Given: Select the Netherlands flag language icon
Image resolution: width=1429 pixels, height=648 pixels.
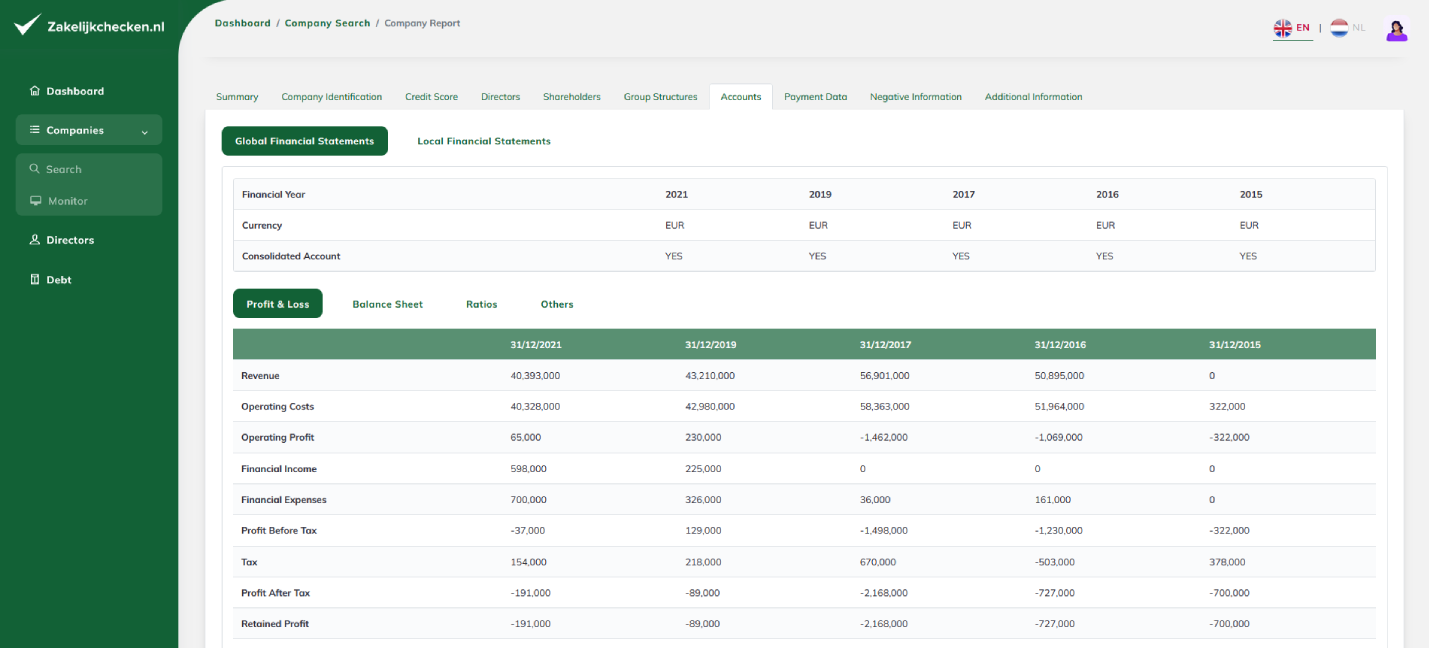Looking at the screenshot, I should (x=1339, y=28).
